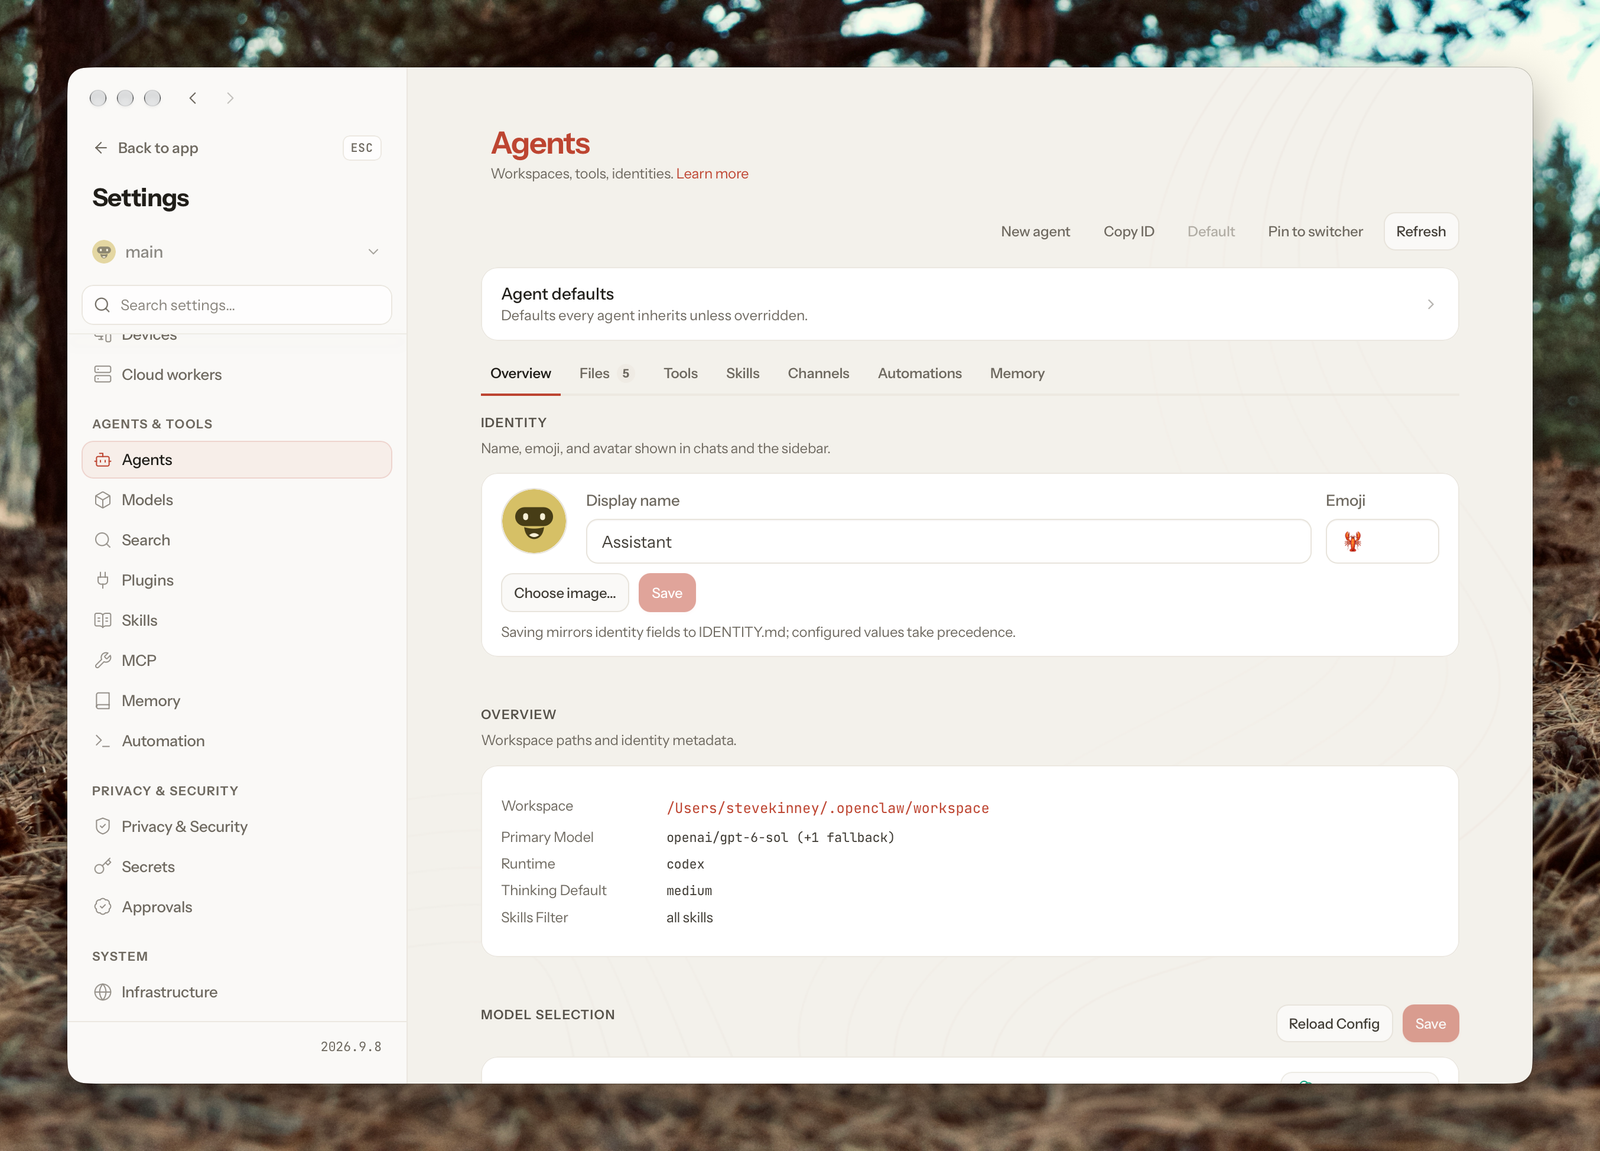The image size is (1600, 1151).
Task: Click the Reload Config button
Action: [1334, 1024]
